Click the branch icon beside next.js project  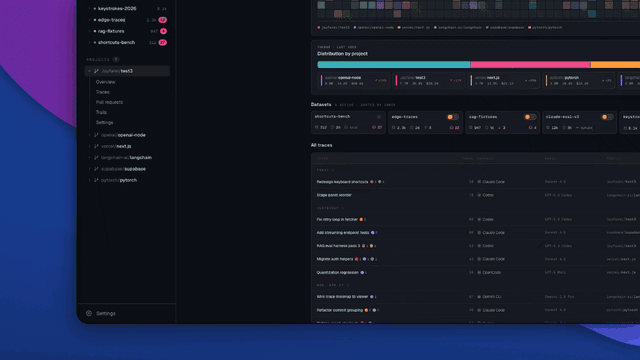(x=96, y=146)
